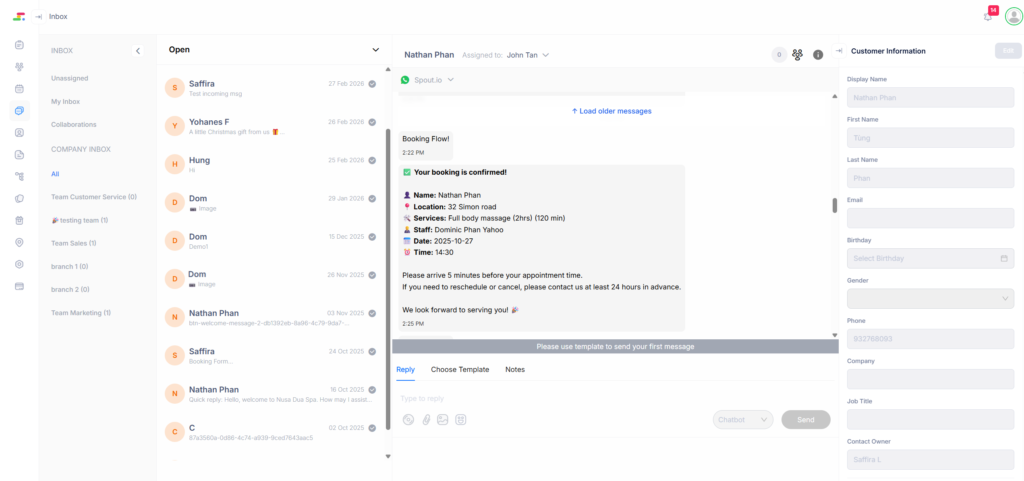Click the conversation info icon
Viewport: 1024px width, 481px height.
click(x=818, y=55)
